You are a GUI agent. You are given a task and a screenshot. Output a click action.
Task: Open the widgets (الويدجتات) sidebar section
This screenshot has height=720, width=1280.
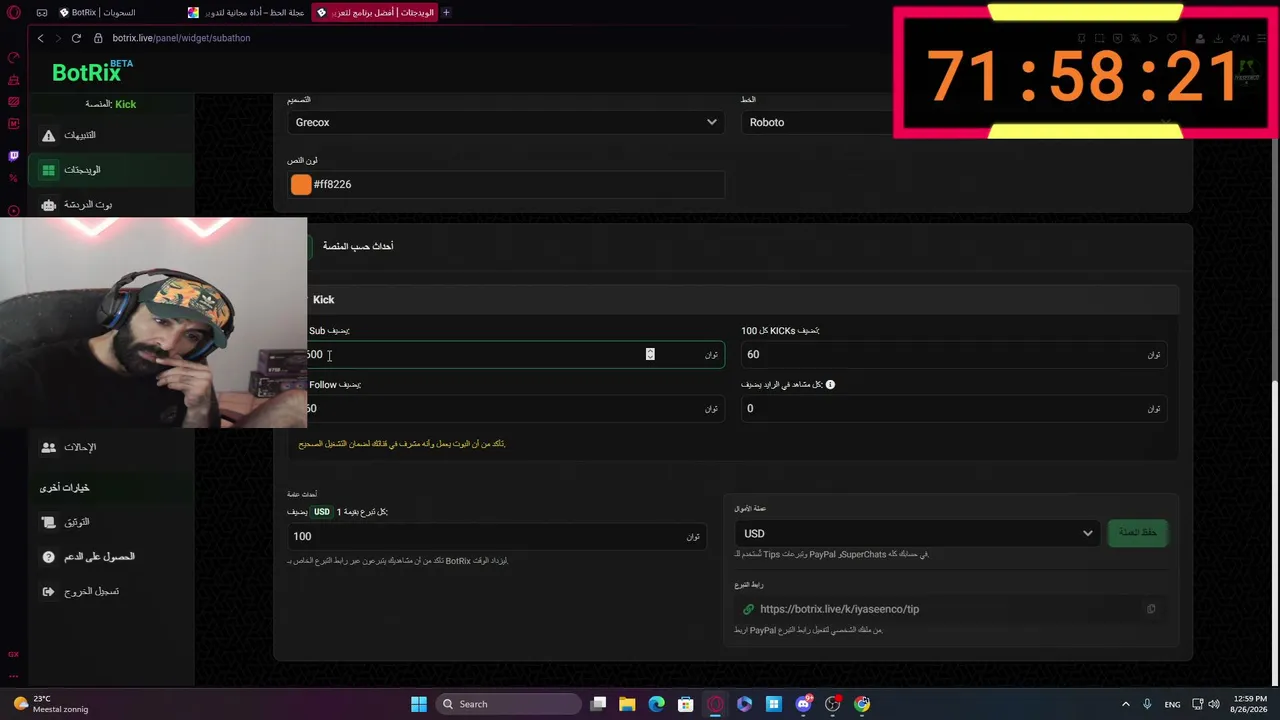tap(110, 170)
